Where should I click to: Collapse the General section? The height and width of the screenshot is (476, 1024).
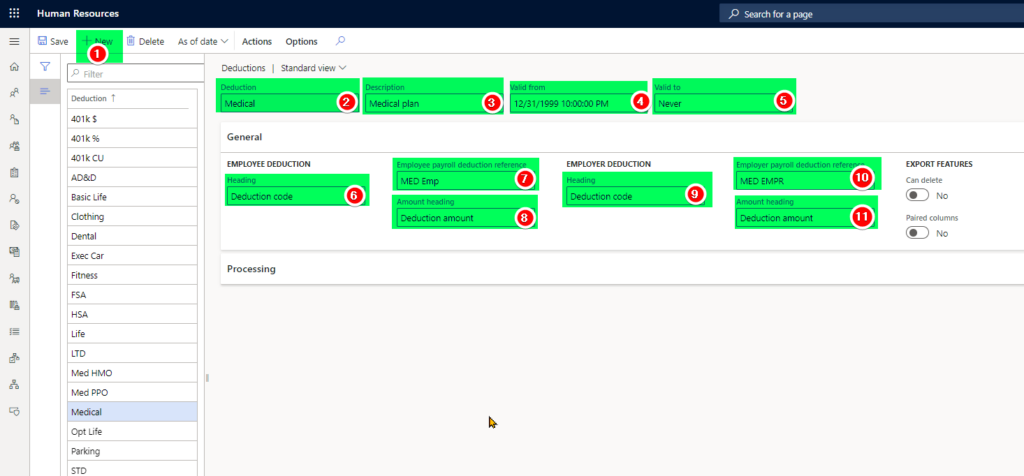[244, 137]
